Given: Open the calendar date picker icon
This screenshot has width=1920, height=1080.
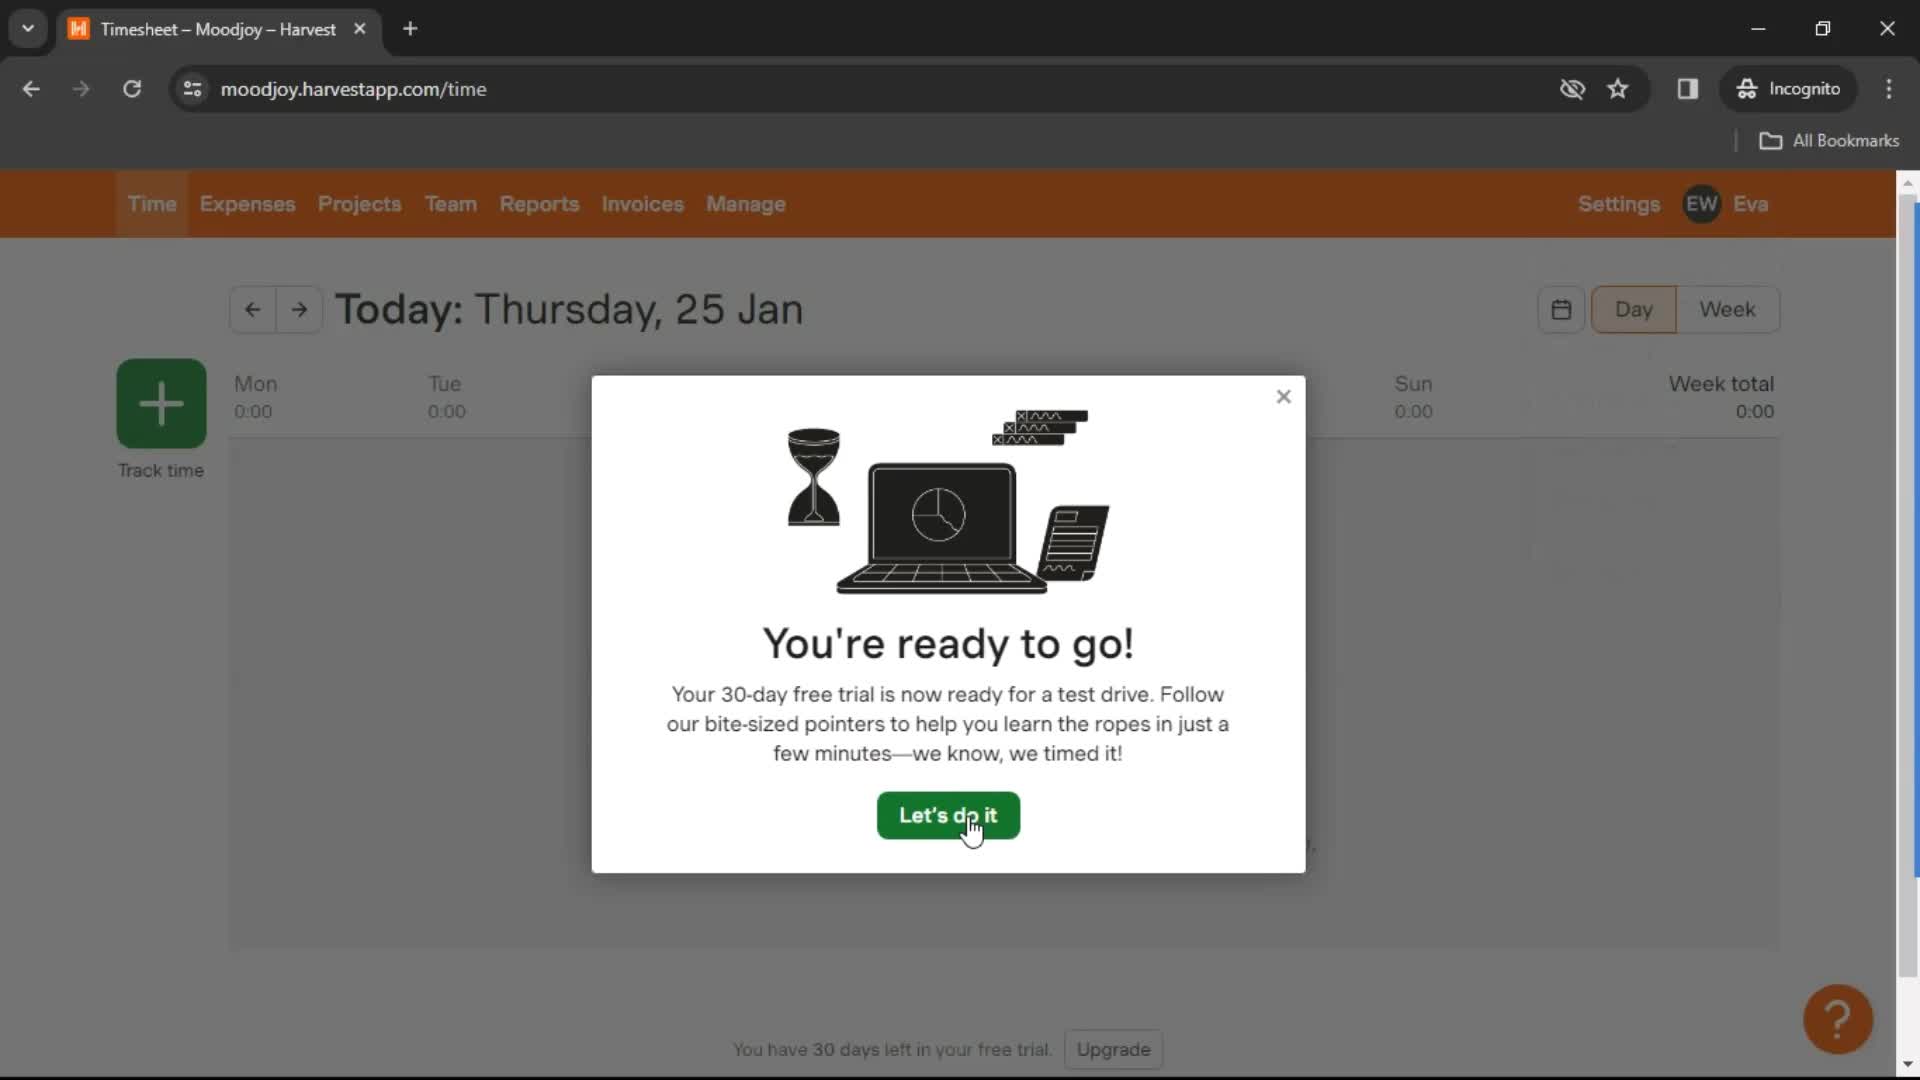Looking at the screenshot, I should (1560, 309).
